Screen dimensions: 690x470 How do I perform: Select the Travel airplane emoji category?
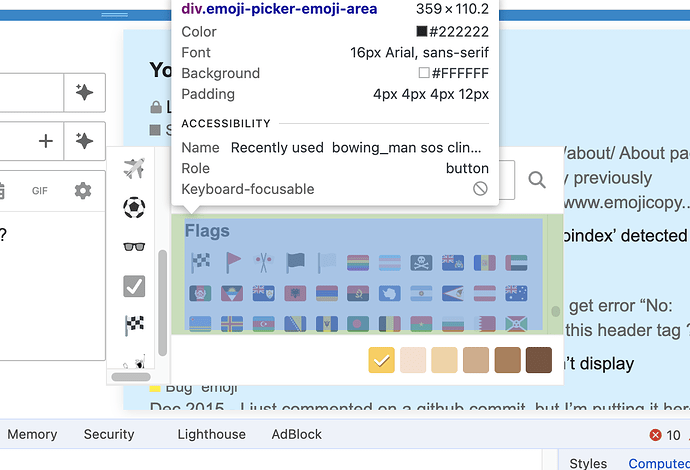tap(134, 169)
